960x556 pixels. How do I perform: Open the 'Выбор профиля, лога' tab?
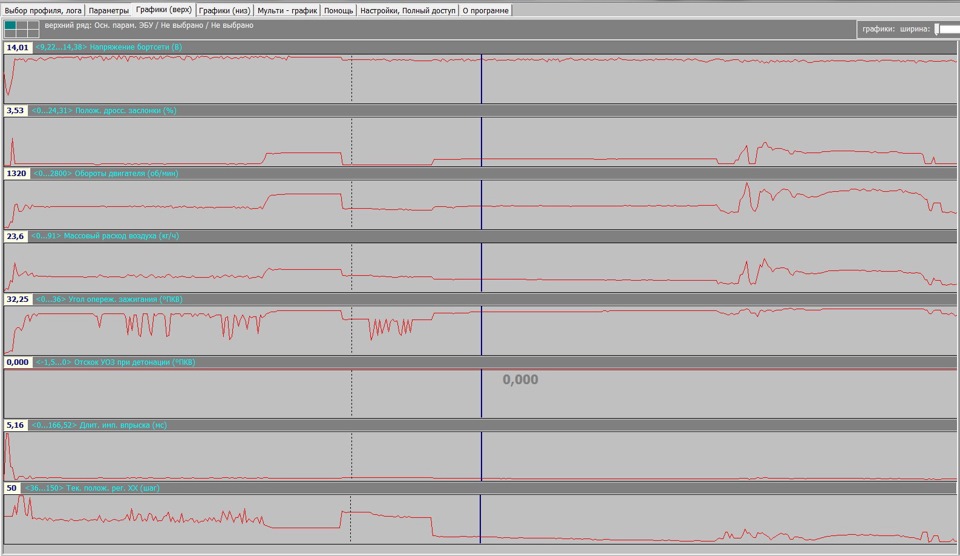(43, 10)
